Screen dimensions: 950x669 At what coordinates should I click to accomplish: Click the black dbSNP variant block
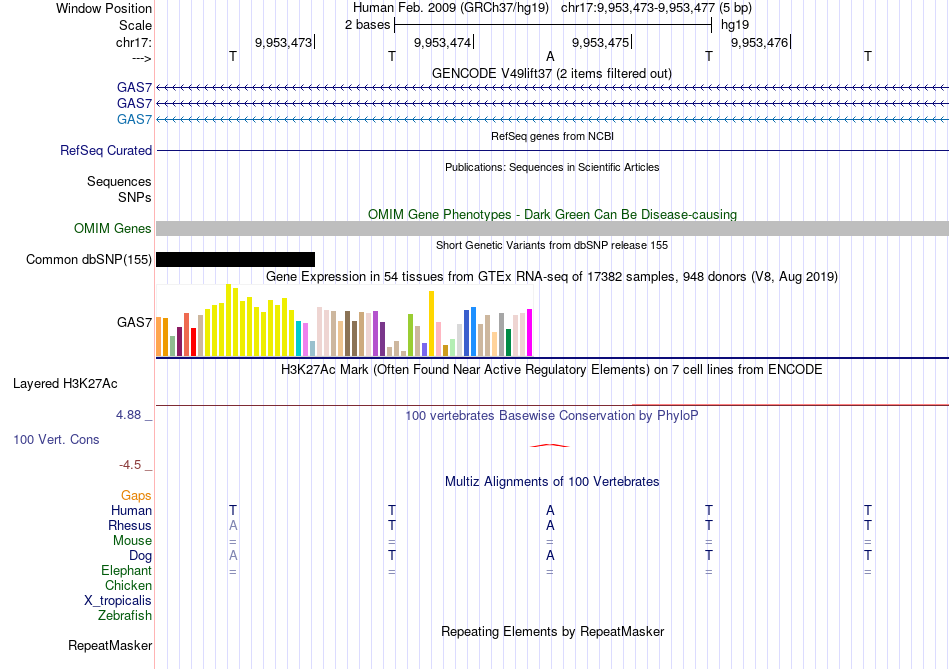(x=235, y=259)
